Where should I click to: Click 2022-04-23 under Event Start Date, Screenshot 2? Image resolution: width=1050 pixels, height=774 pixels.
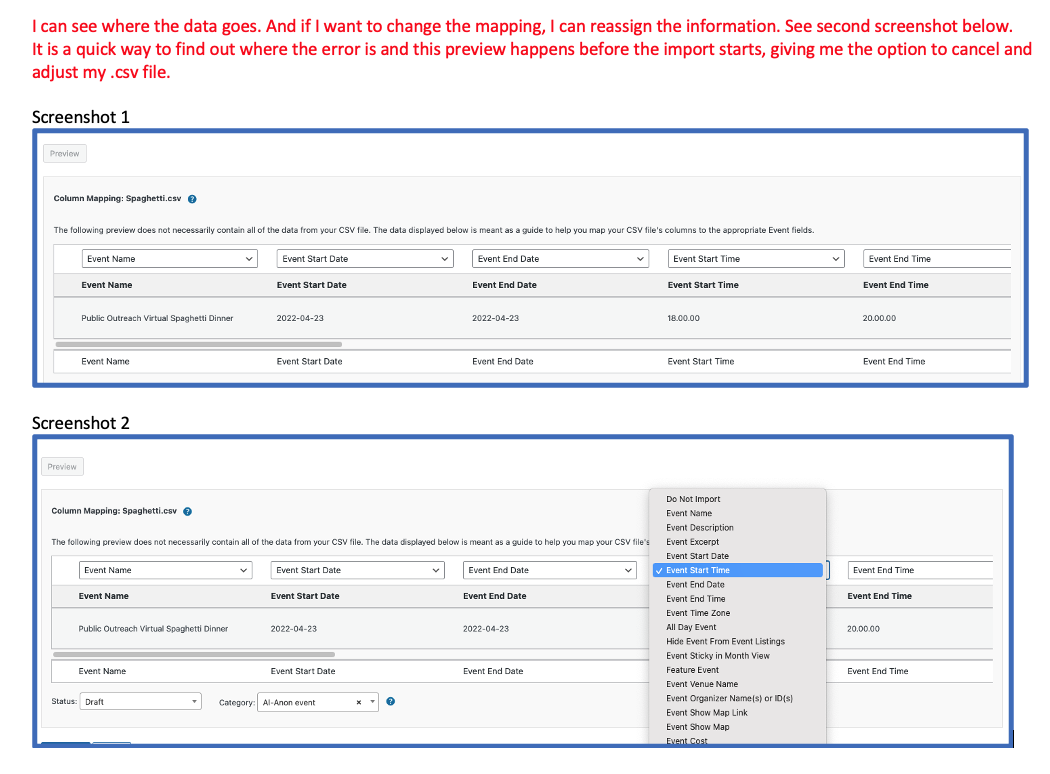(294, 629)
